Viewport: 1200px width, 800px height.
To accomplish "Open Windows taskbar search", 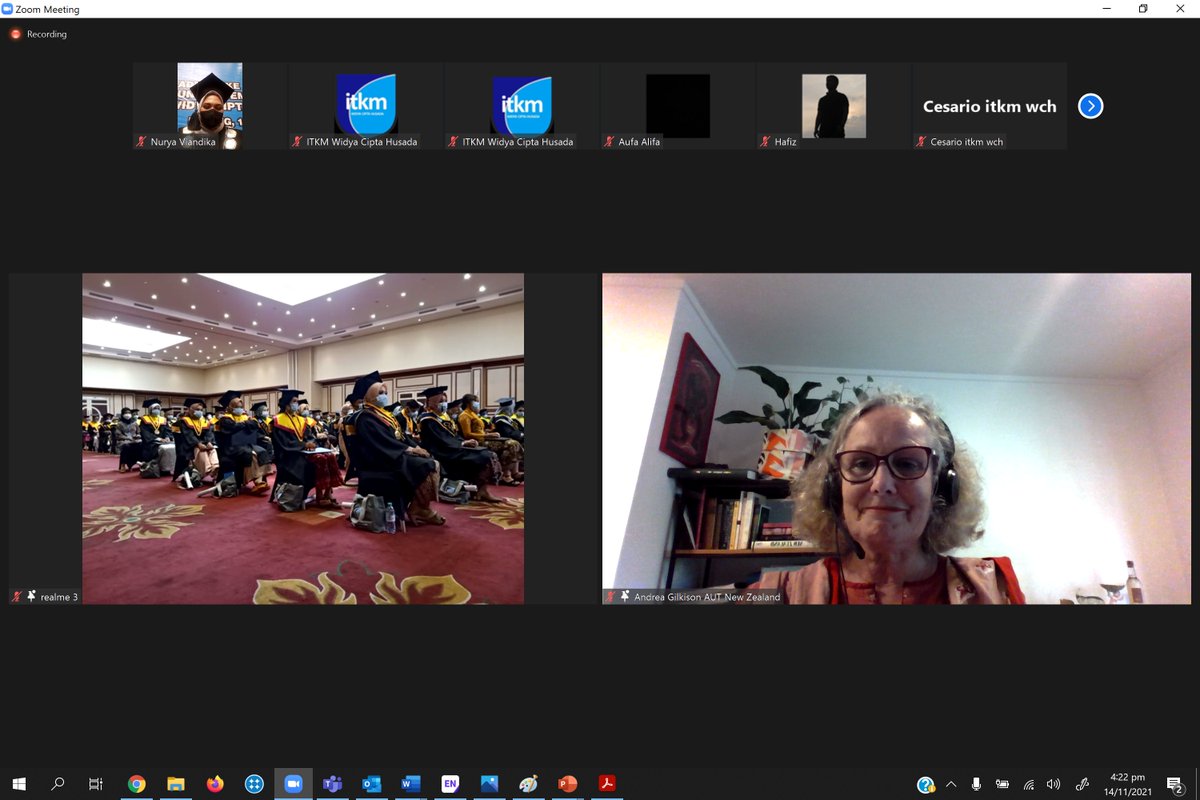I will [x=58, y=784].
